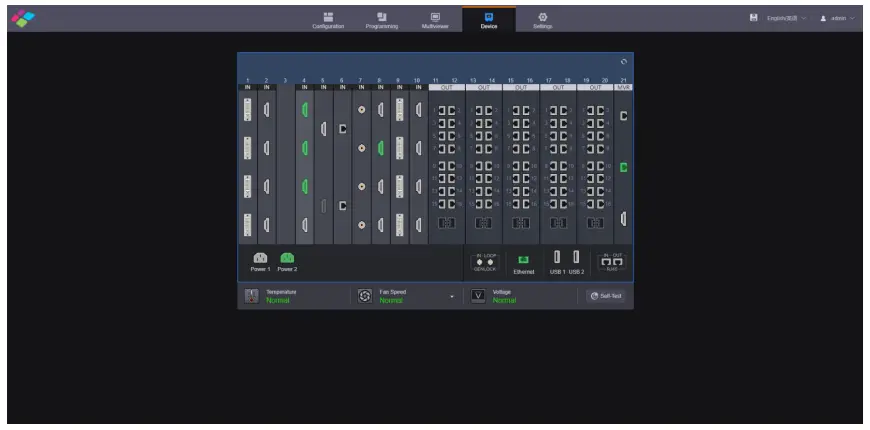Click the refresh icon in the device panel
The image size is (870, 430).
(x=623, y=62)
